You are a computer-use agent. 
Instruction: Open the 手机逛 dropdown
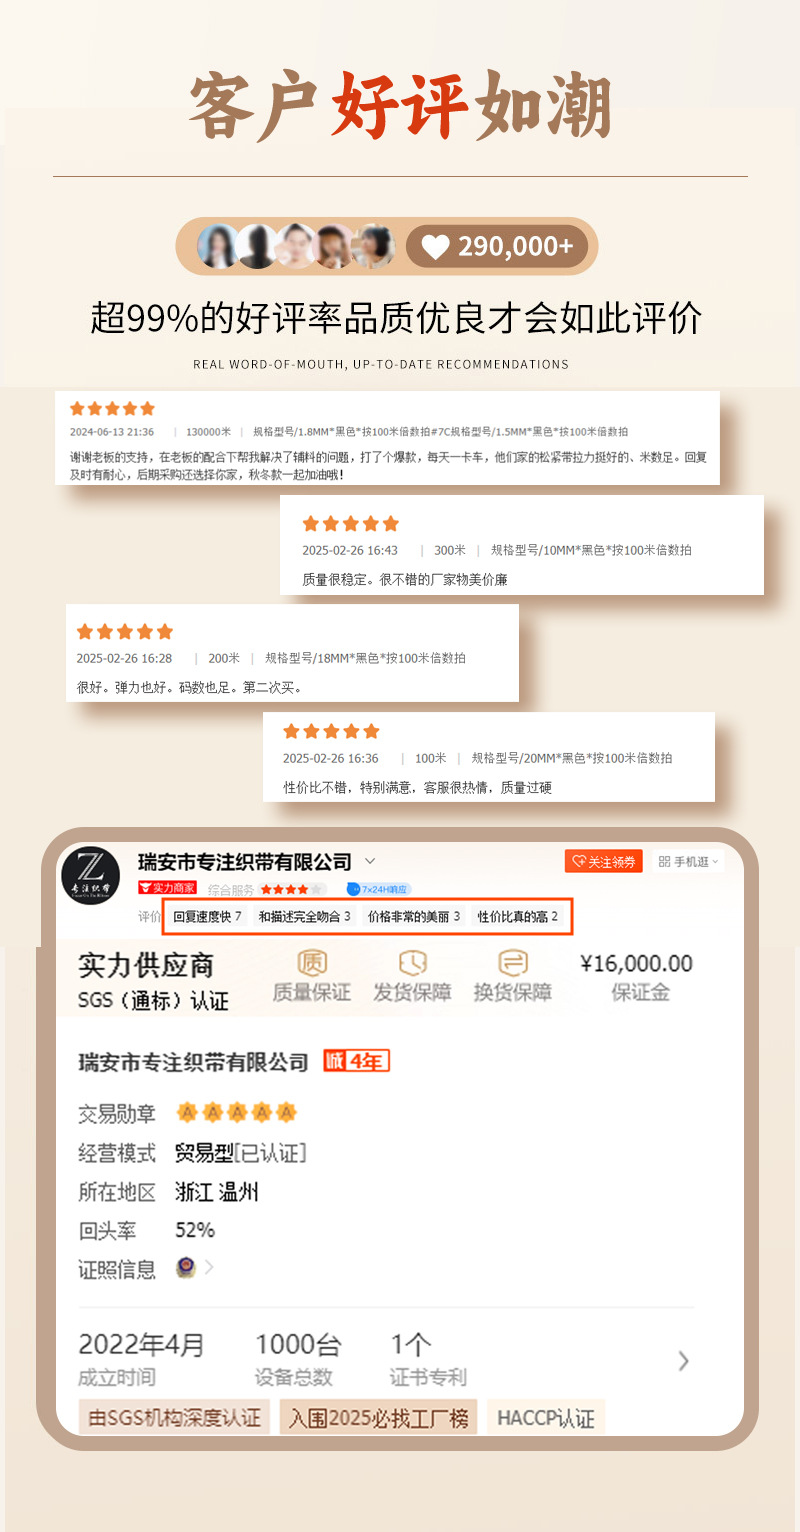688,861
